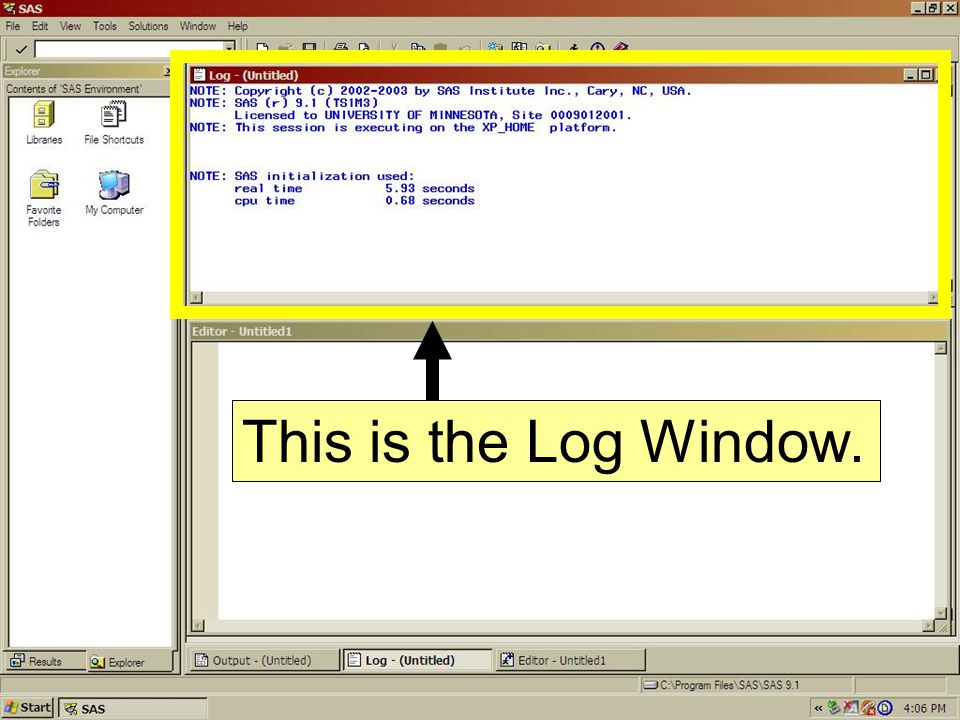The image size is (960, 720).
Task: Click 'SAS initialization used:' log line
Action: [324, 176]
